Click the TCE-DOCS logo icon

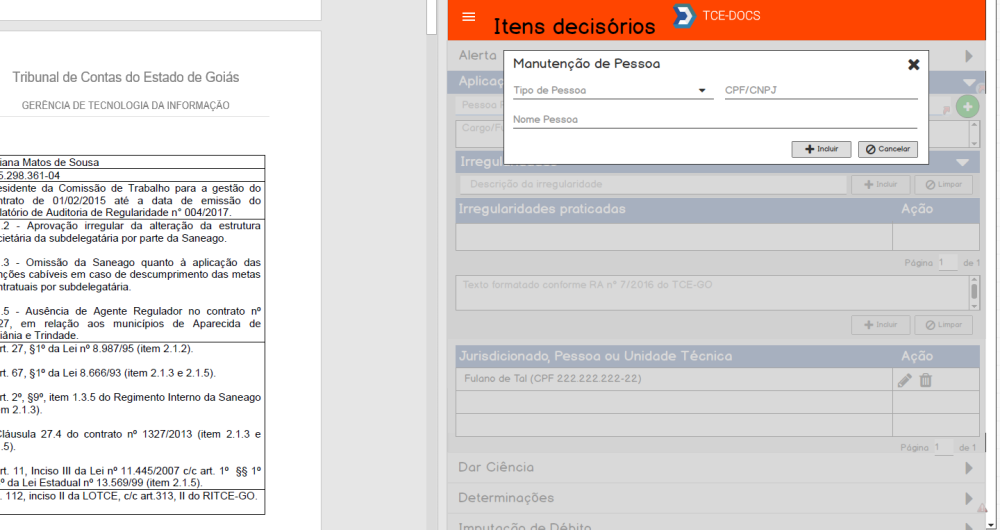(x=684, y=17)
